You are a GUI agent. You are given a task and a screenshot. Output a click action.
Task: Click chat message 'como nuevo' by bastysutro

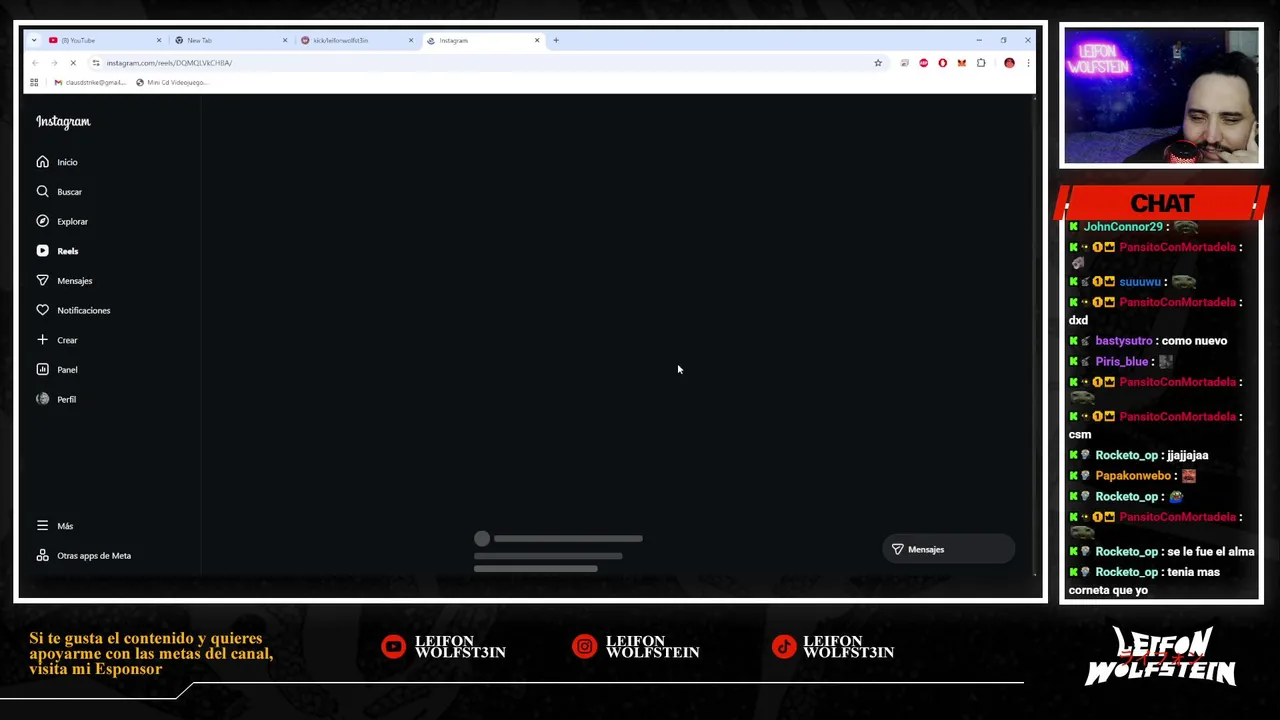tap(1194, 341)
